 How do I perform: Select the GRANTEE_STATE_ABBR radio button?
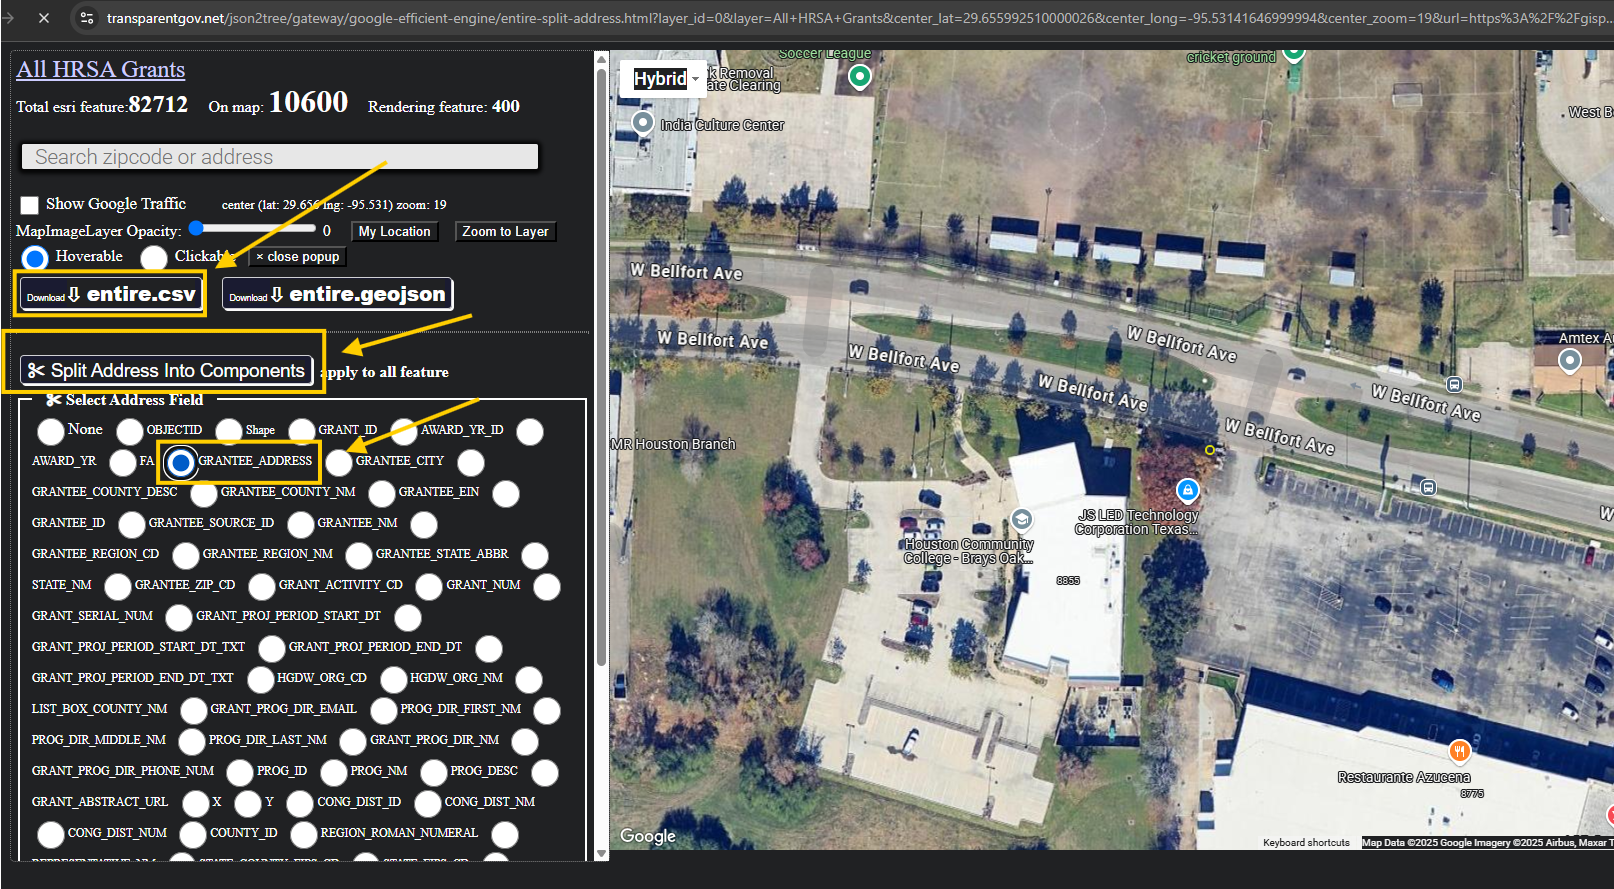coord(359,556)
